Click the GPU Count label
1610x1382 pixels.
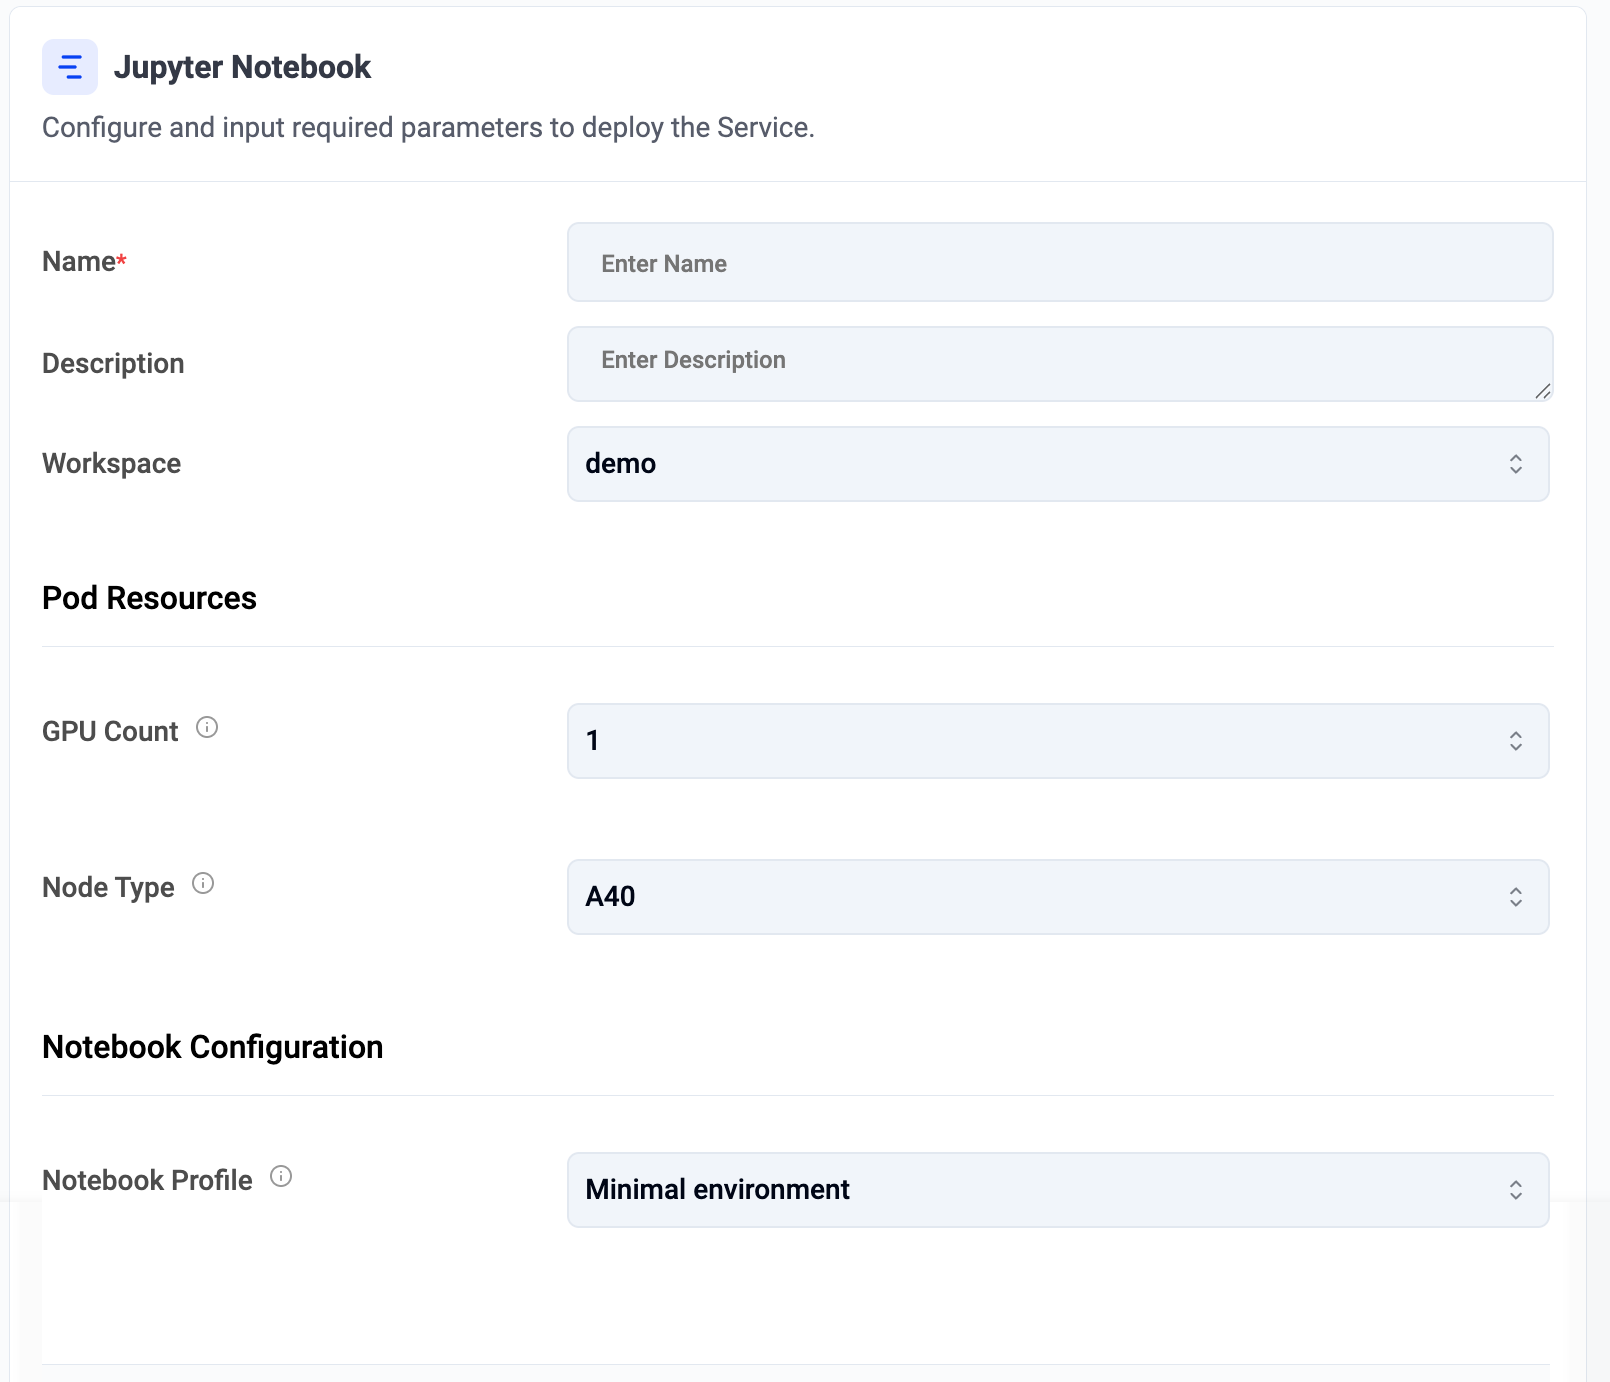click(x=110, y=732)
